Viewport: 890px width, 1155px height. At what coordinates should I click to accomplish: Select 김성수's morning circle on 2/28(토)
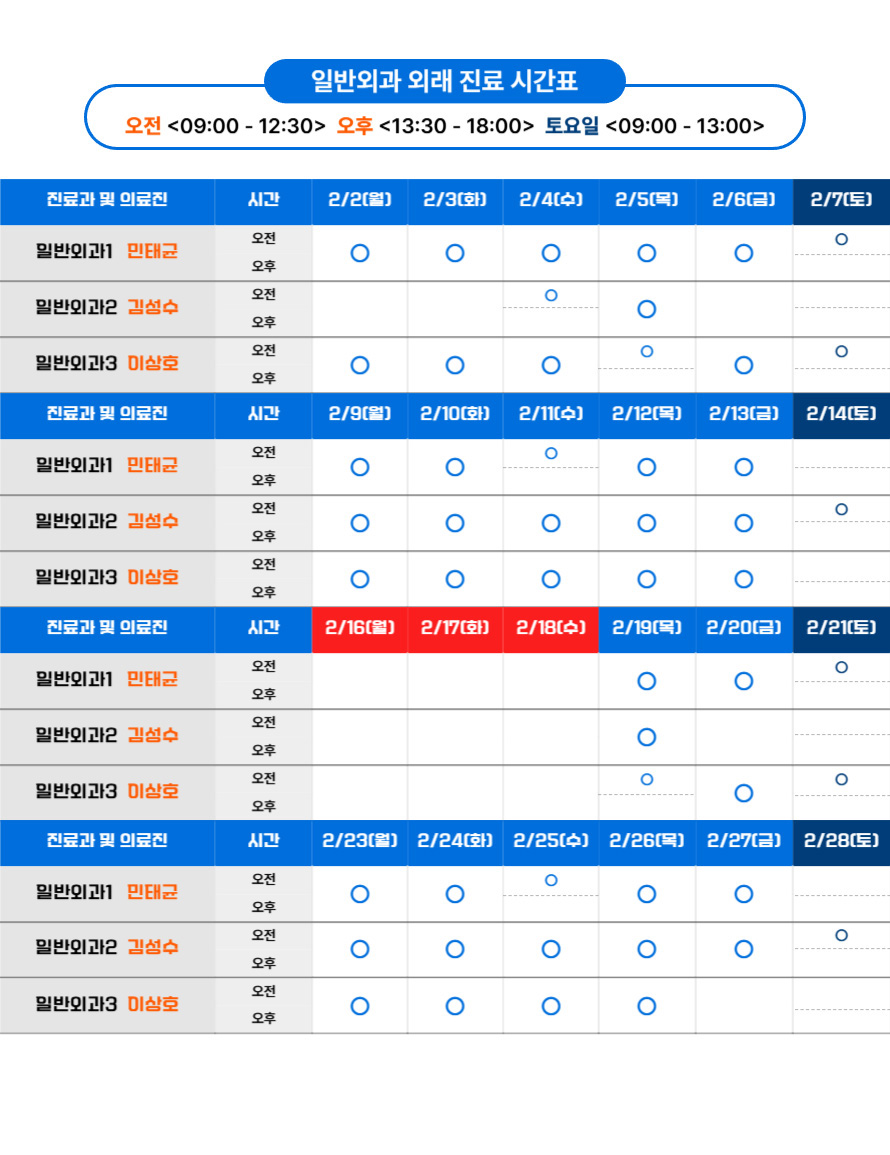pyautogui.click(x=841, y=935)
